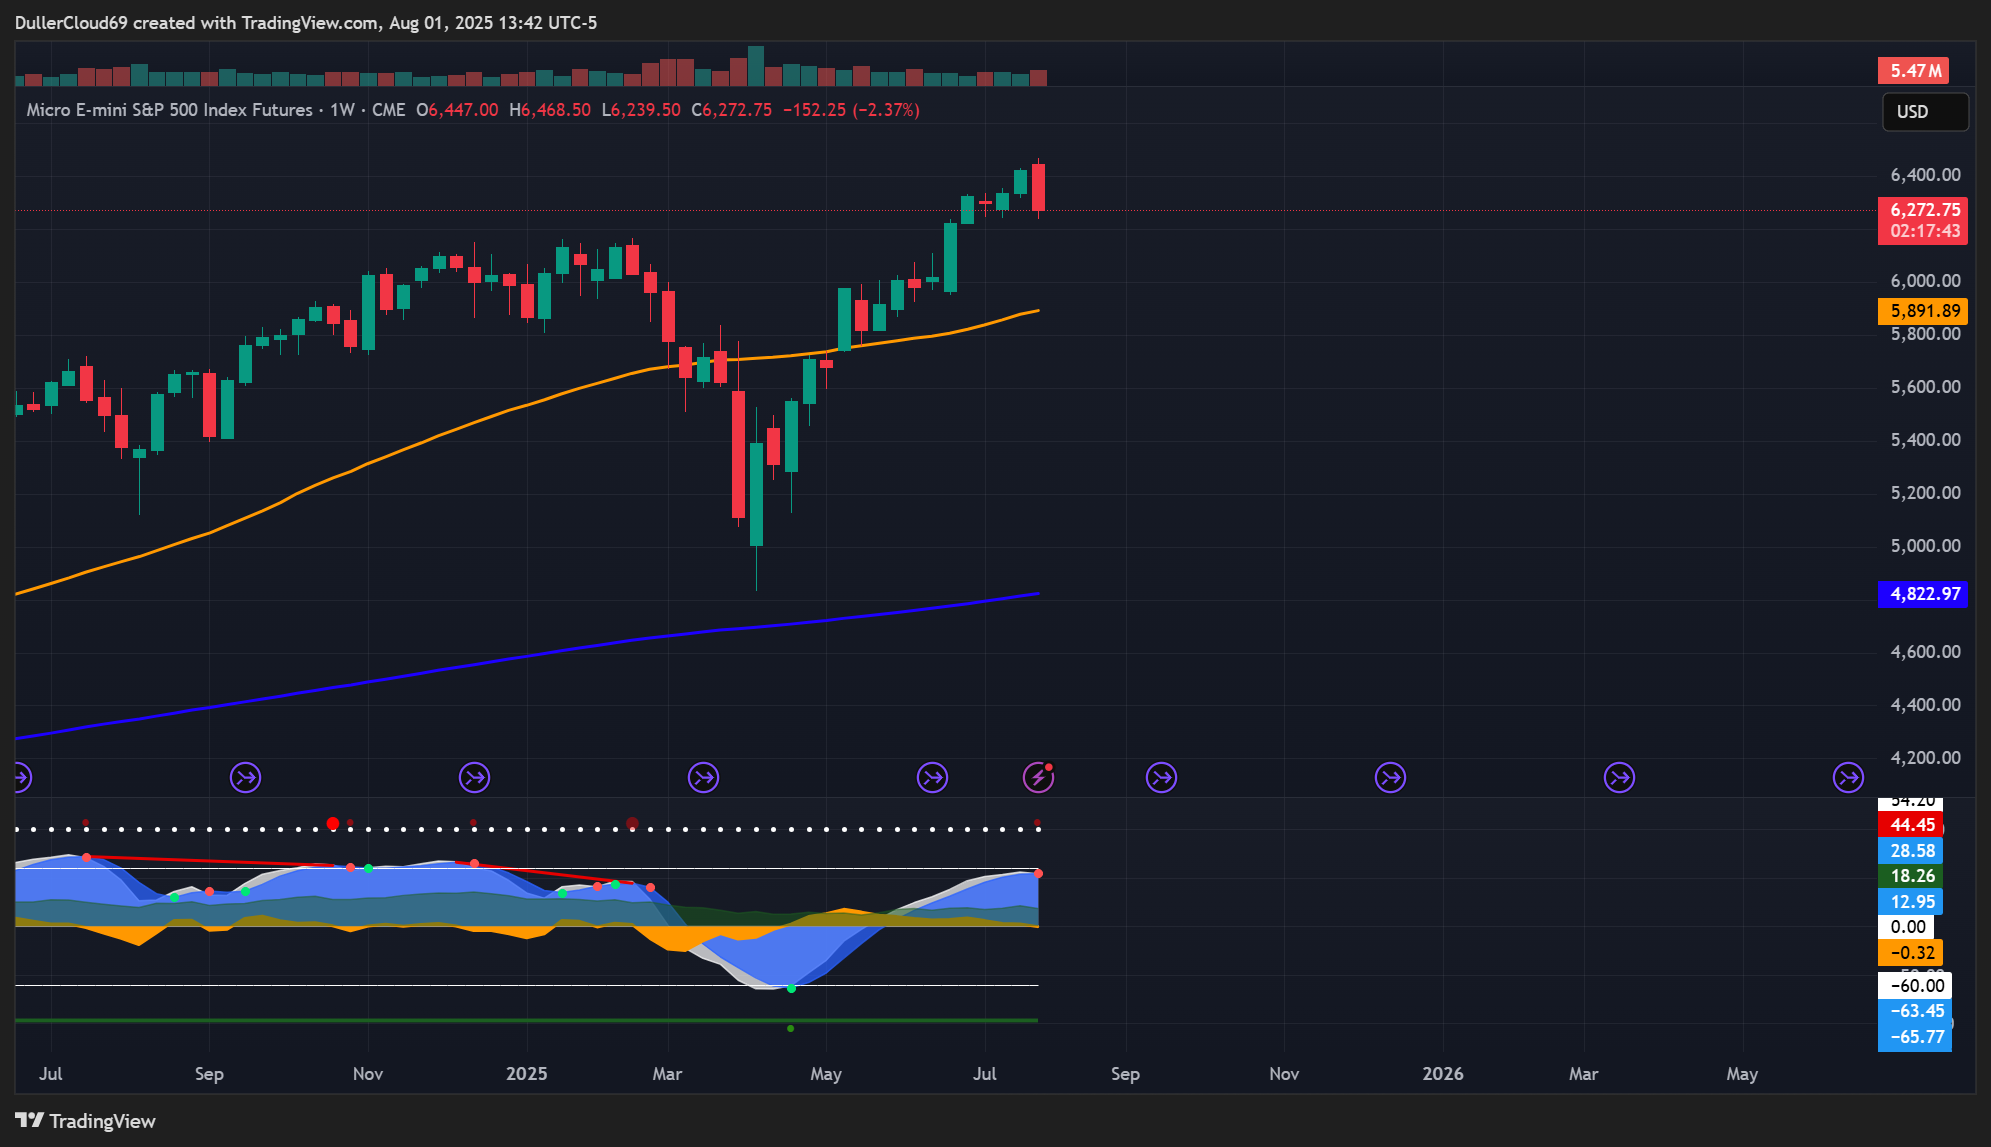Click the 4,600.00 price axis label
Image resolution: width=1991 pixels, height=1147 pixels.
[x=1925, y=652]
